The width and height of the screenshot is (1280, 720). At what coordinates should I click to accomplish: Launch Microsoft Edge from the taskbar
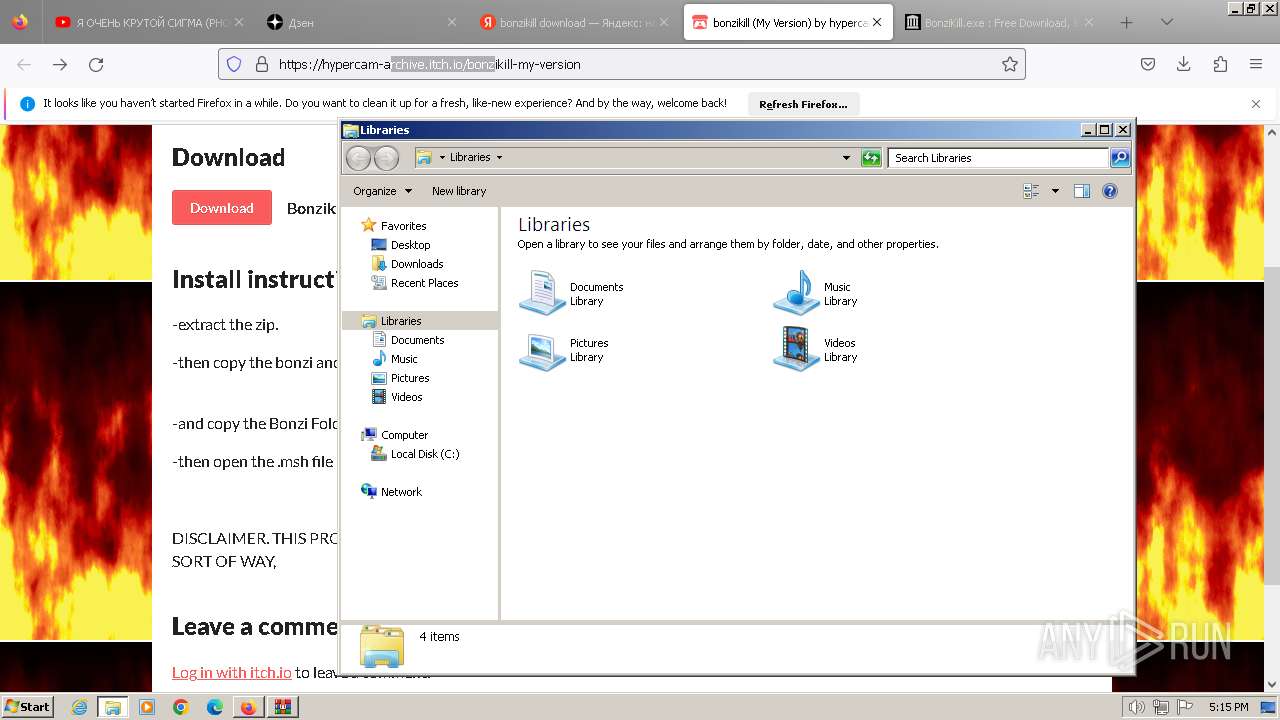click(215, 707)
